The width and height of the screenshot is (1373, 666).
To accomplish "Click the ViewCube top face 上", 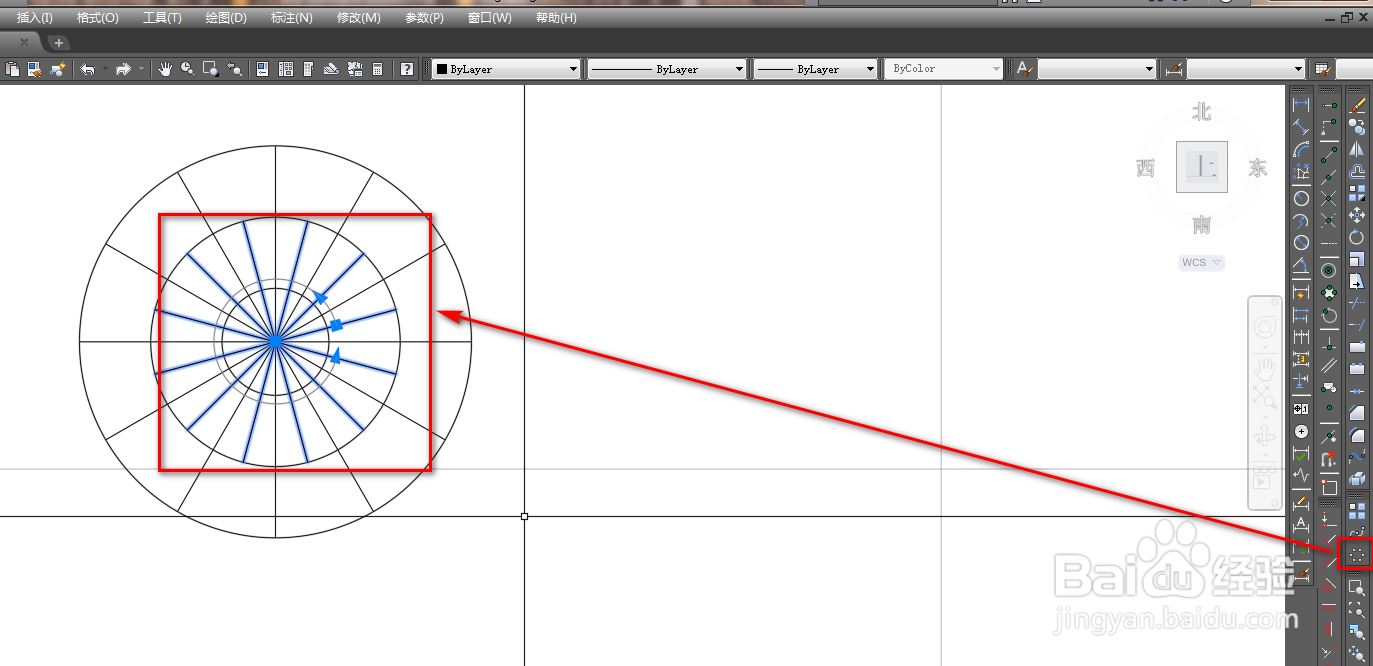I will pos(1202,167).
